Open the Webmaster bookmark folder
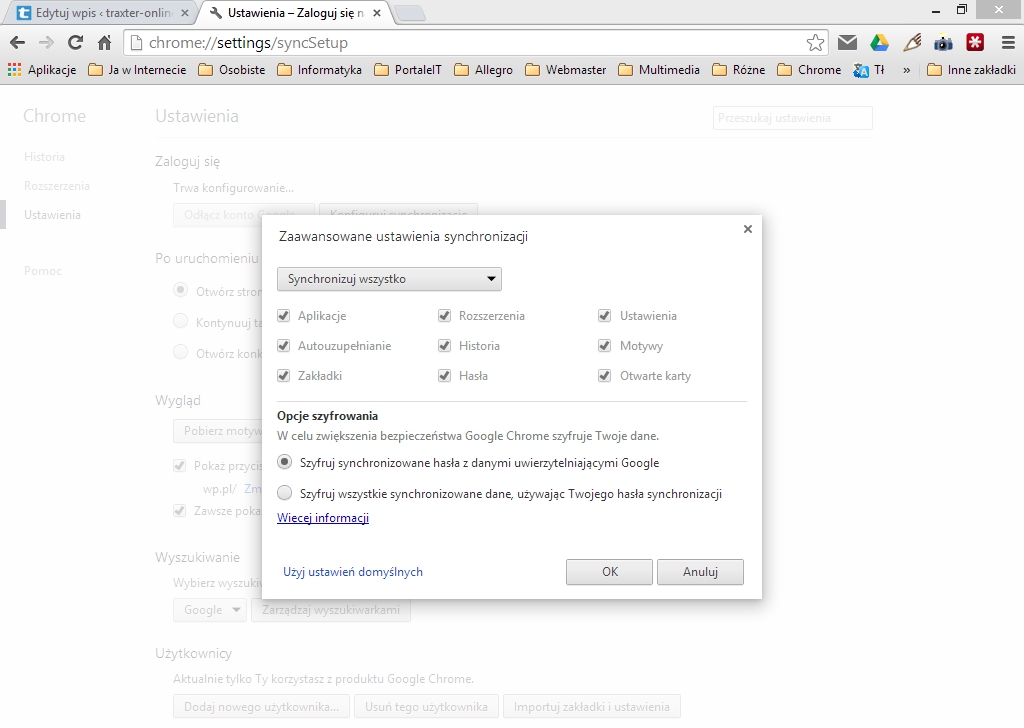The image size is (1024, 728). tap(566, 70)
